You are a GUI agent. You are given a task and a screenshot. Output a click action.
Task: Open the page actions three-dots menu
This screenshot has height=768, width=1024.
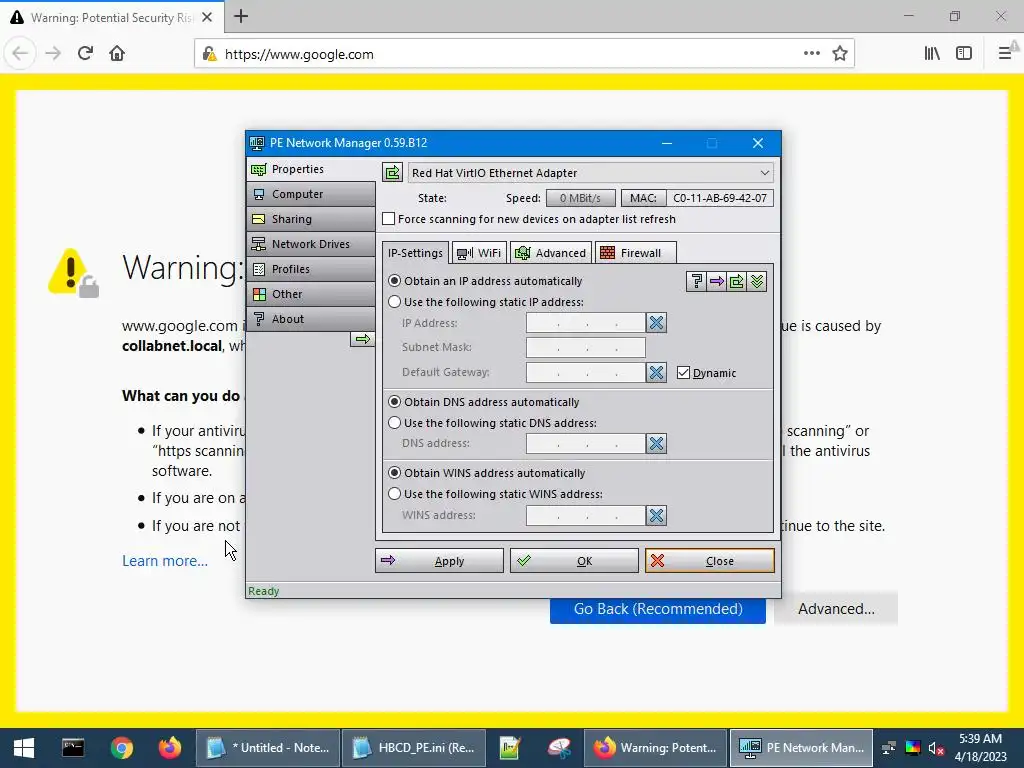click(x=812, y=54)
